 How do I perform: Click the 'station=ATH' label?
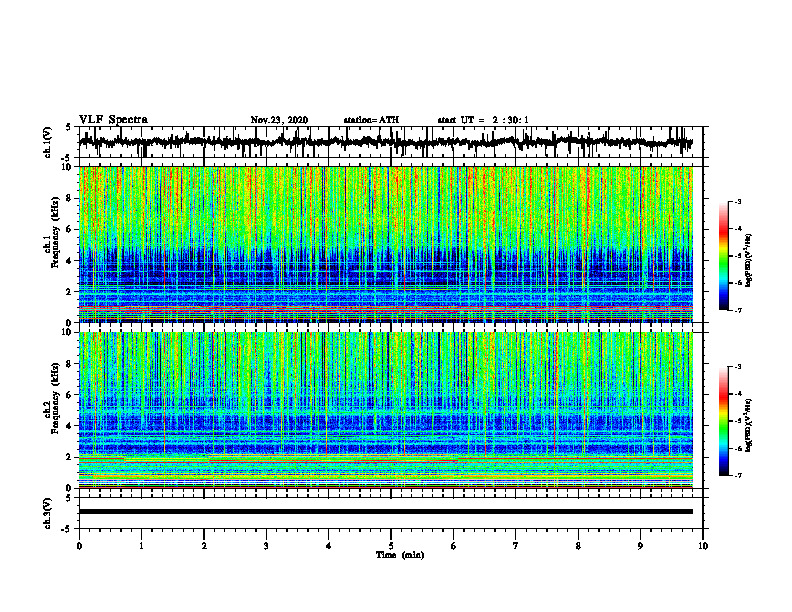pos(371,120)
